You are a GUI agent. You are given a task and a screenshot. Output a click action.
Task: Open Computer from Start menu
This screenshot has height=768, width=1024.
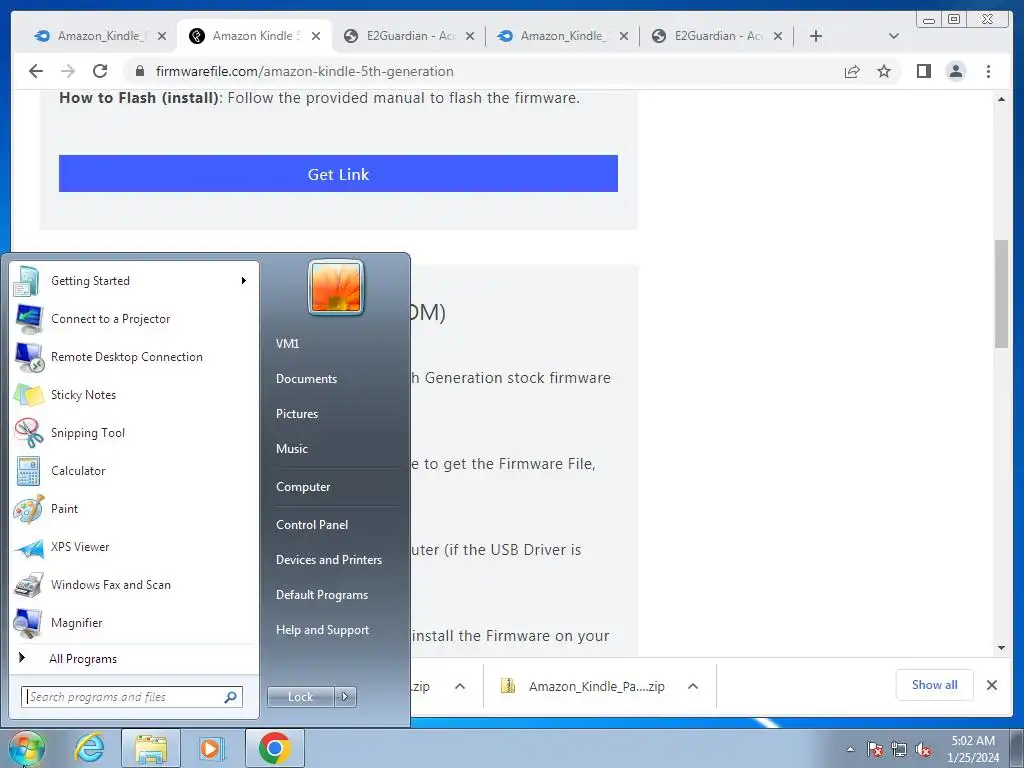click(303, 487)
